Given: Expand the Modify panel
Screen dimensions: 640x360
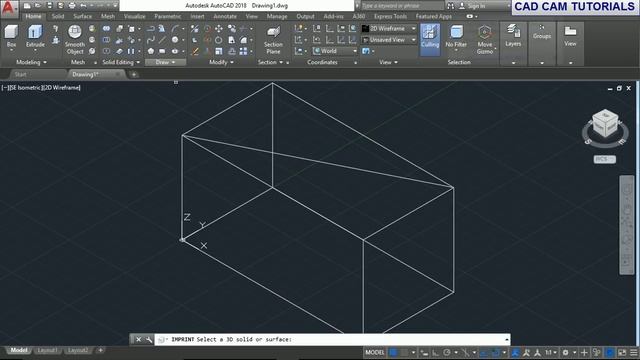Looking at the screenshot, I should pyautogui.click(x=221, y=62).
